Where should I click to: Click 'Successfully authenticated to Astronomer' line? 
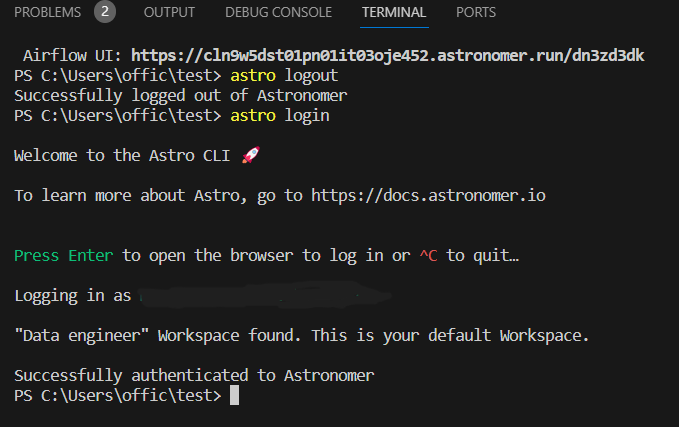pyautogui.click(x=194, y=375)
